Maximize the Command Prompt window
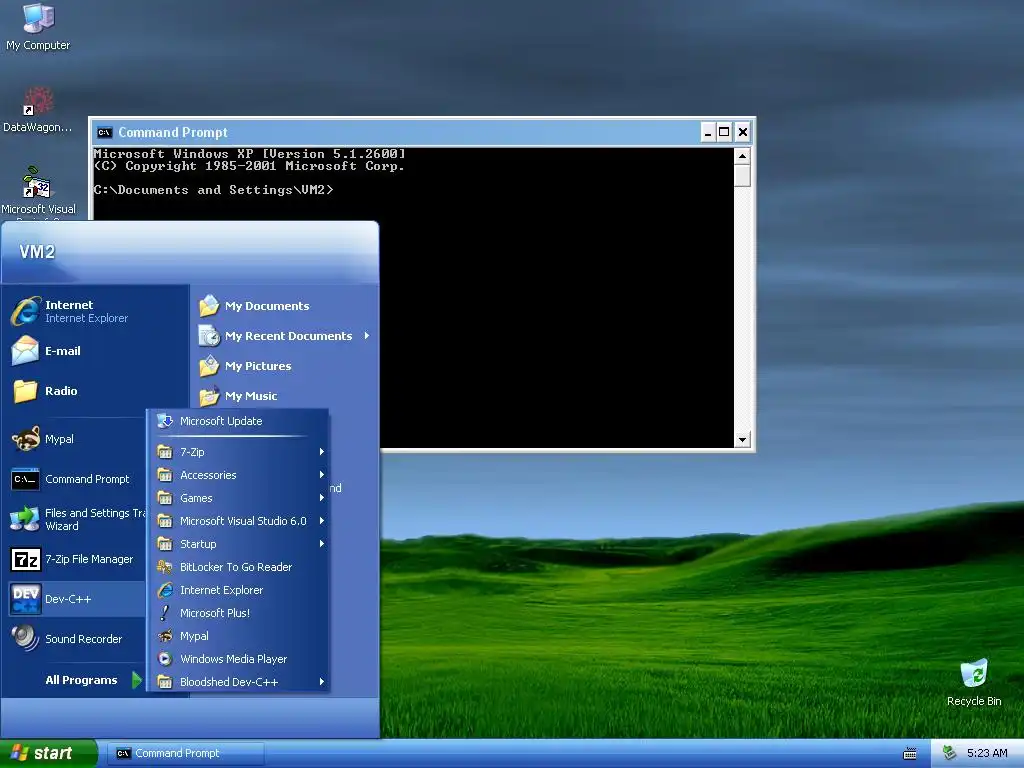The image size is (1024, 768). click(x=724, y=133)
